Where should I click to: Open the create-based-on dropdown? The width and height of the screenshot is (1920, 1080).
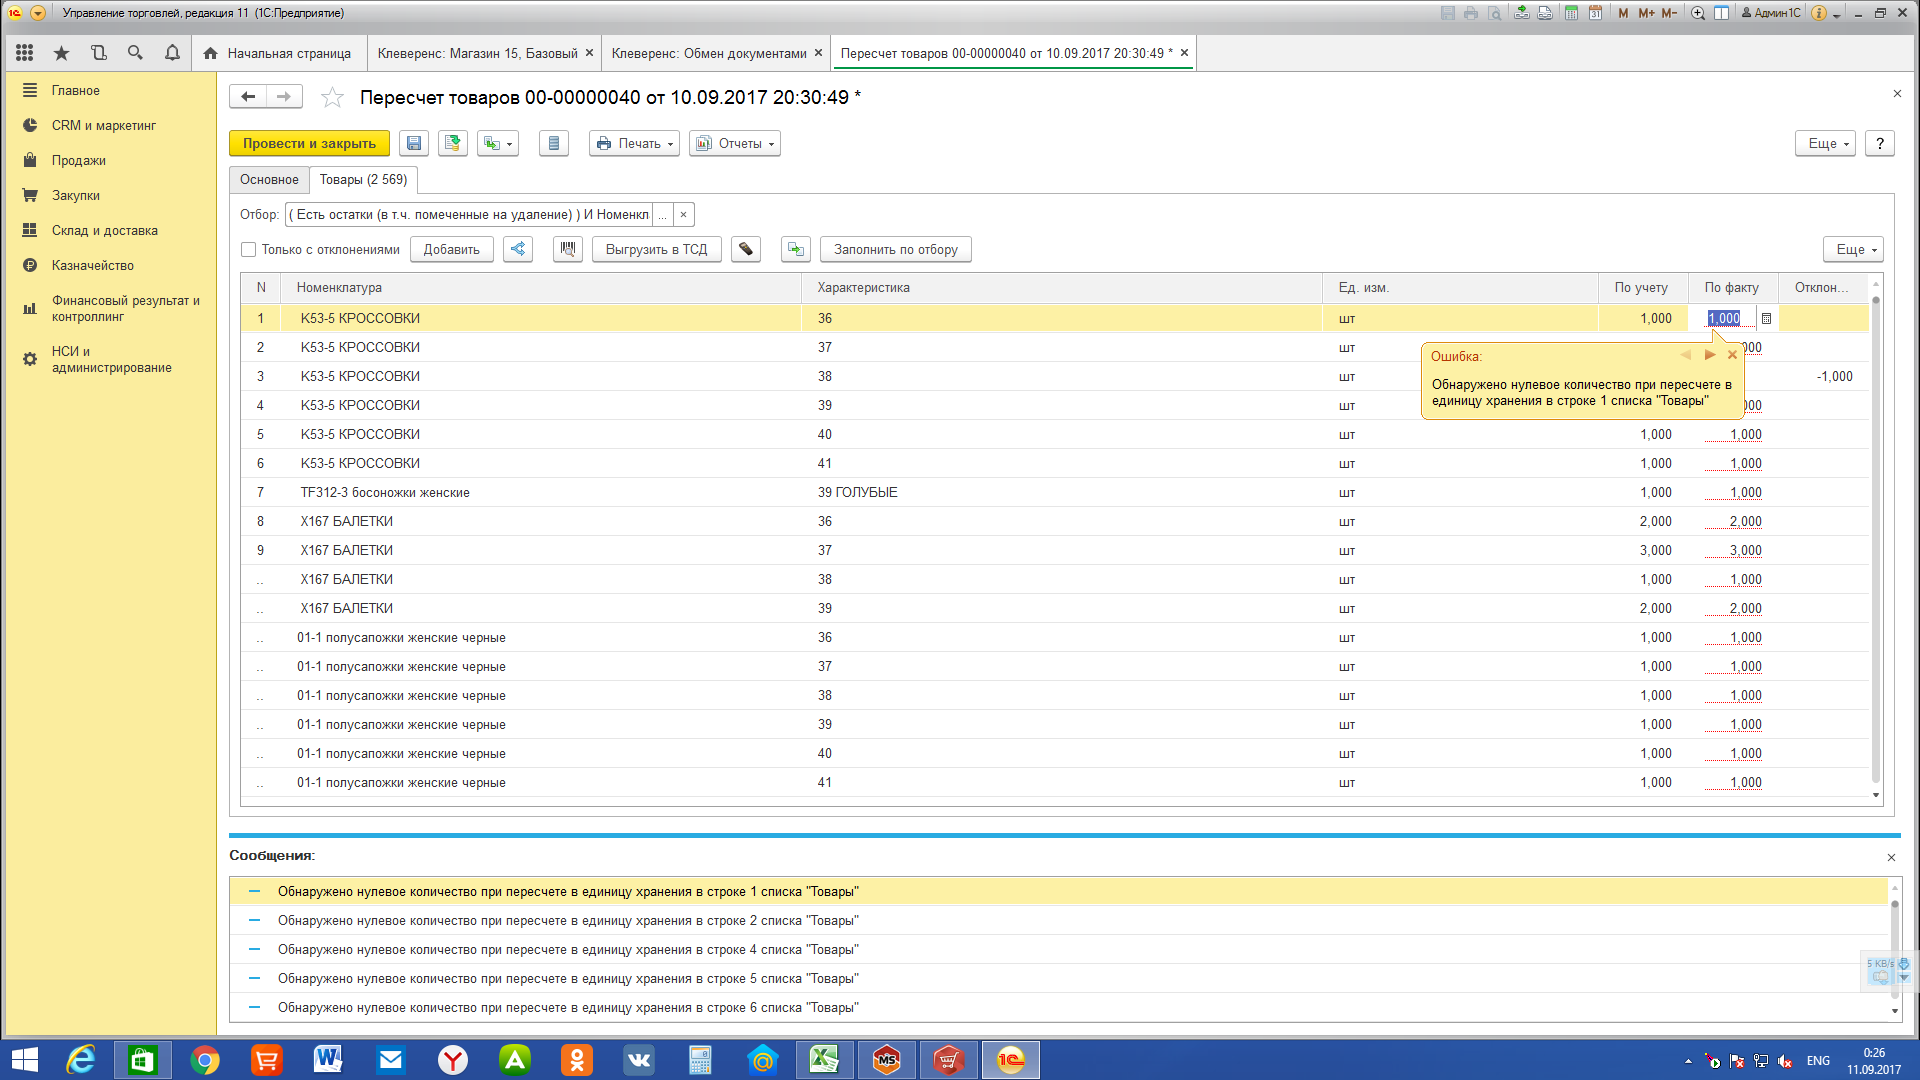497,144
